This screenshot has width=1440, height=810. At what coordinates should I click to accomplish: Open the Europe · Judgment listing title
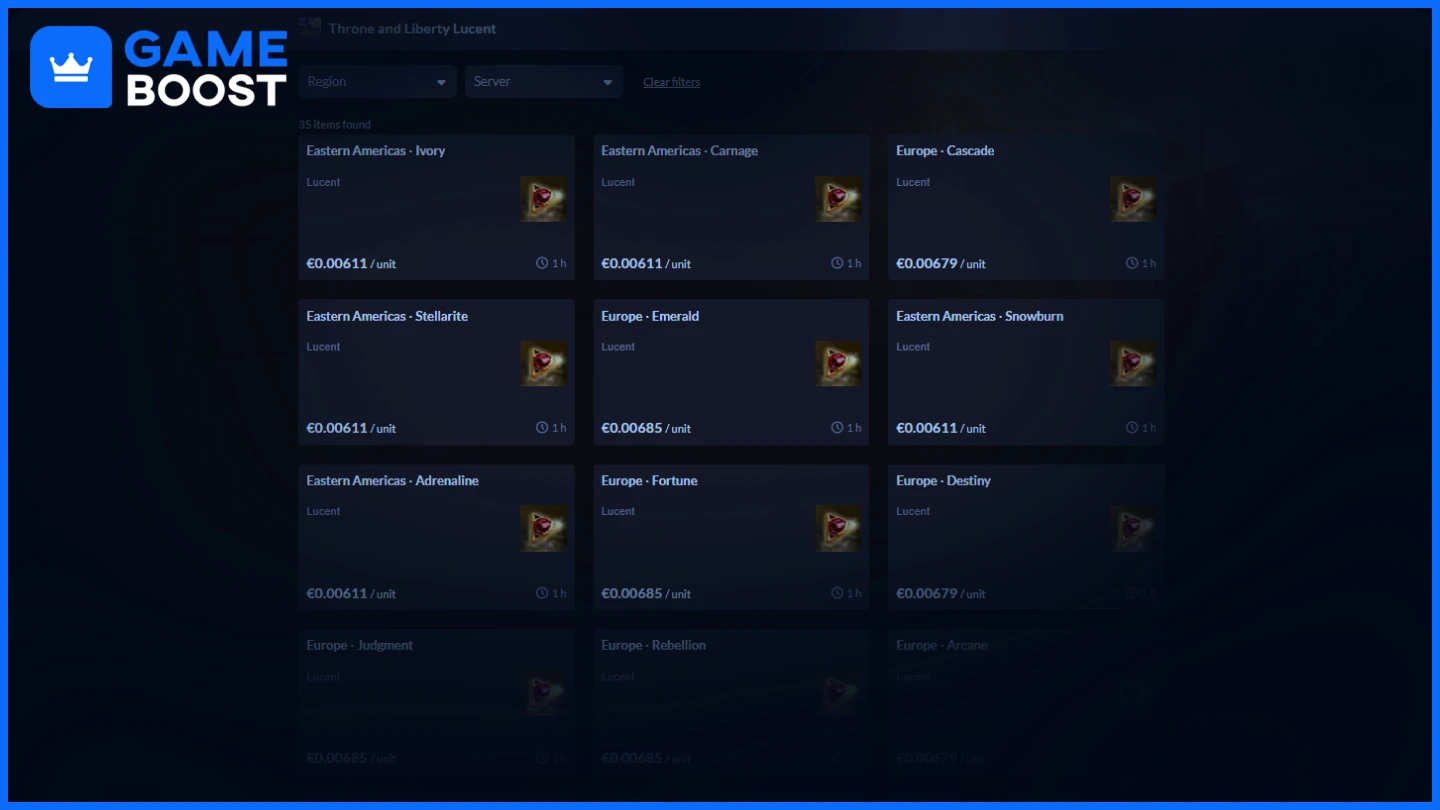coord(360,645)
